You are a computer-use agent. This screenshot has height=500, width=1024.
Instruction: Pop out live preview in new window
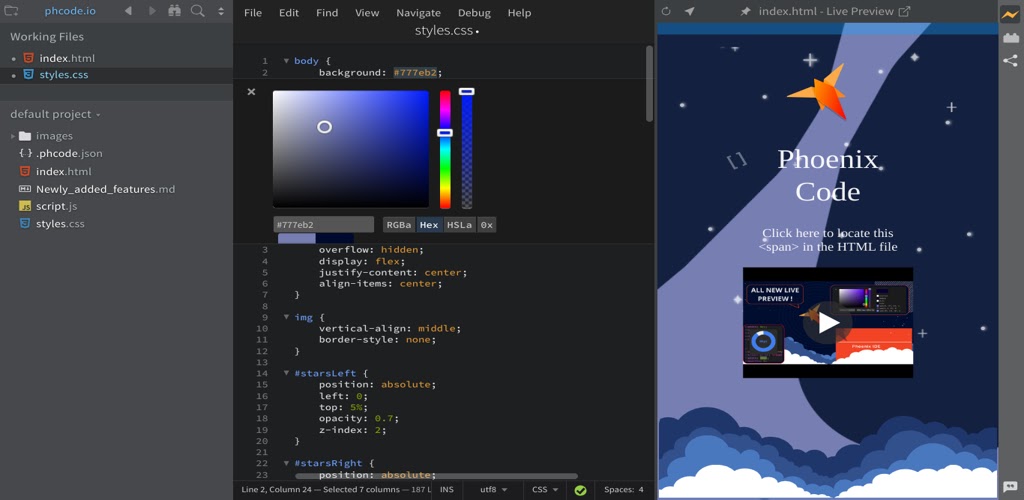905,12
